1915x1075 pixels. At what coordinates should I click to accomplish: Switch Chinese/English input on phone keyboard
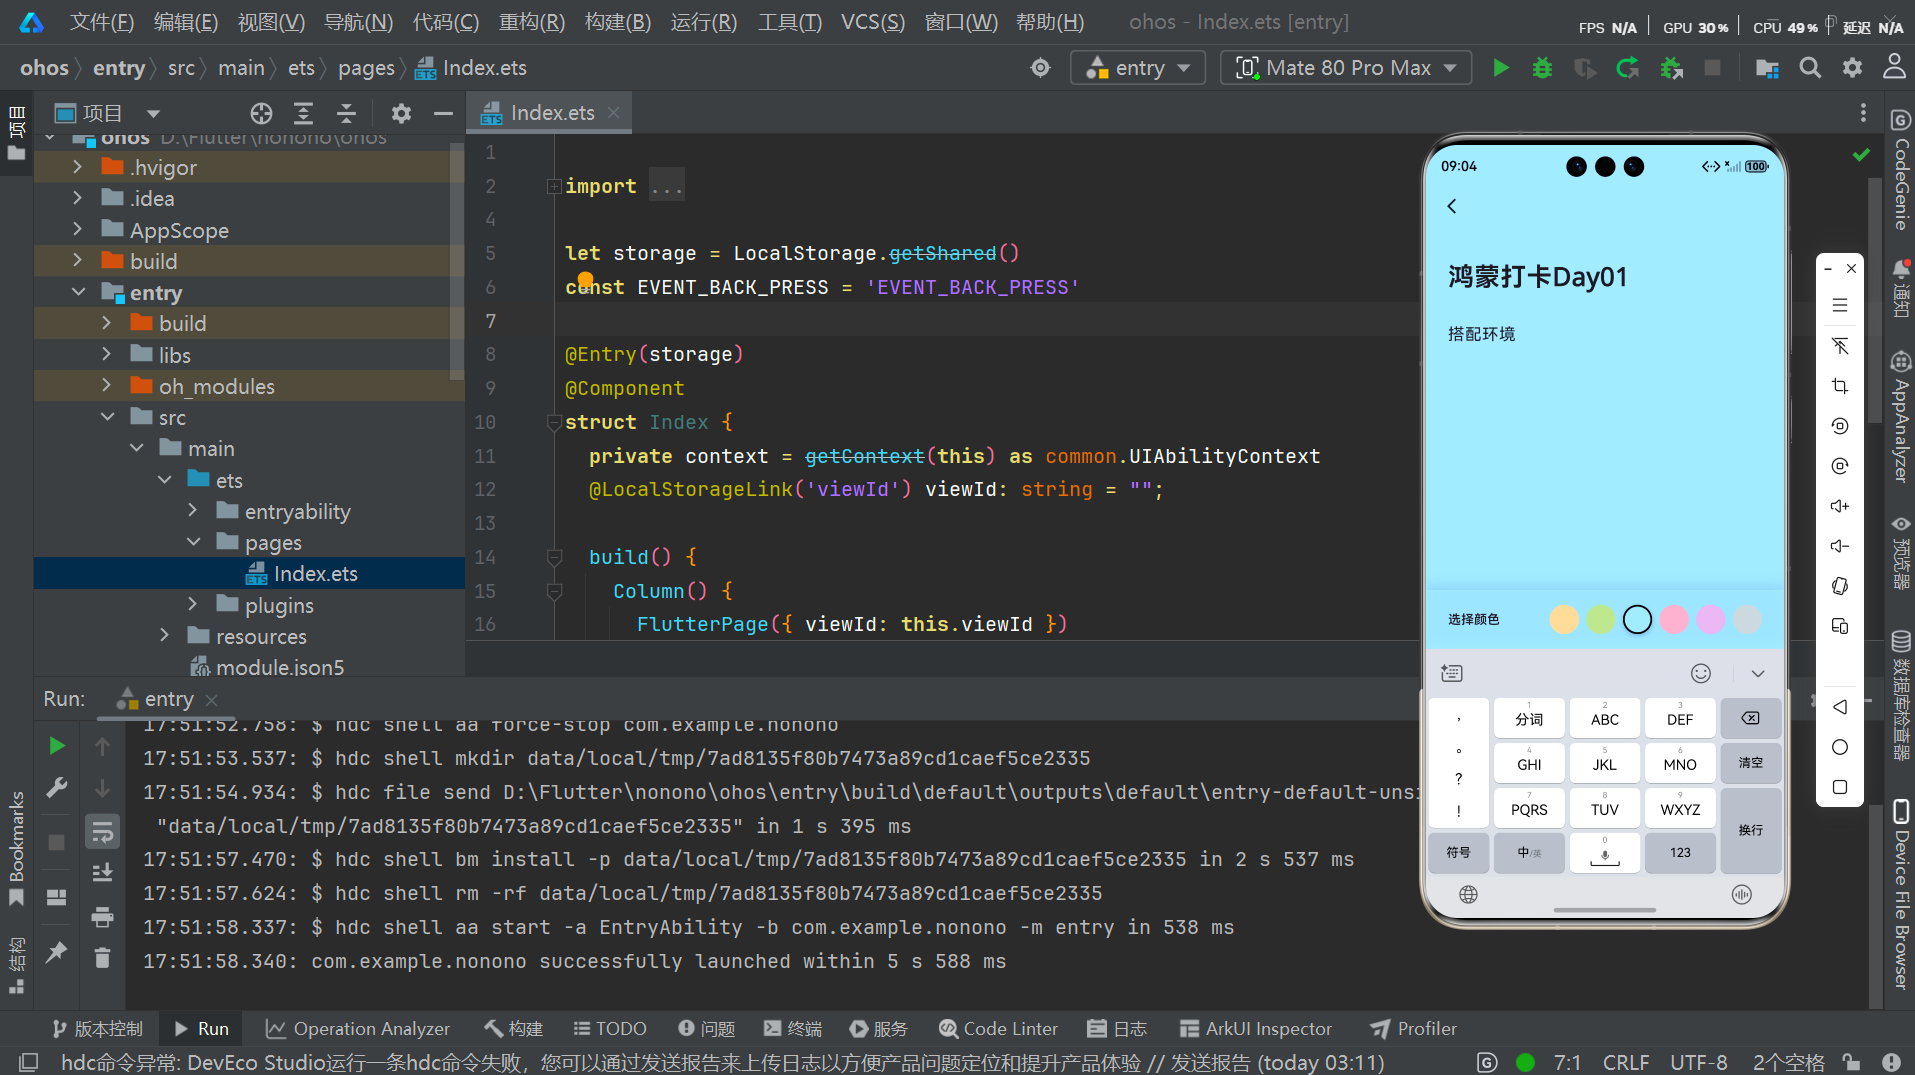pyautogui.click(x=1529, y=853)
